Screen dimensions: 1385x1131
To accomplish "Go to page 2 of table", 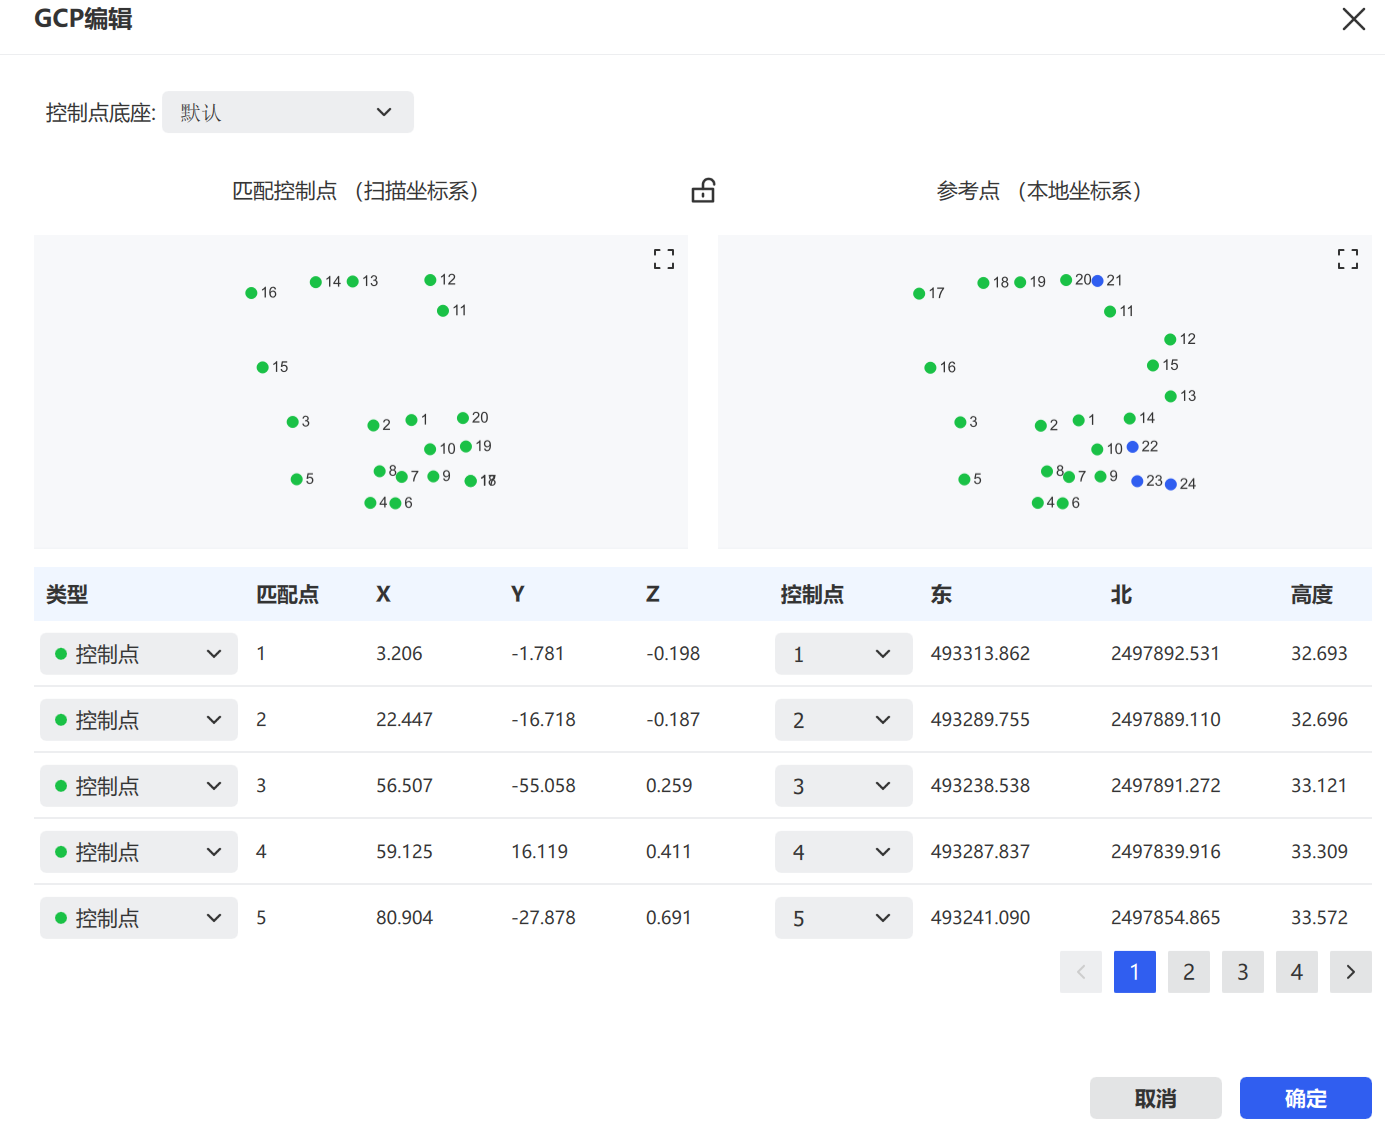I will click(x=1189, y=972).
